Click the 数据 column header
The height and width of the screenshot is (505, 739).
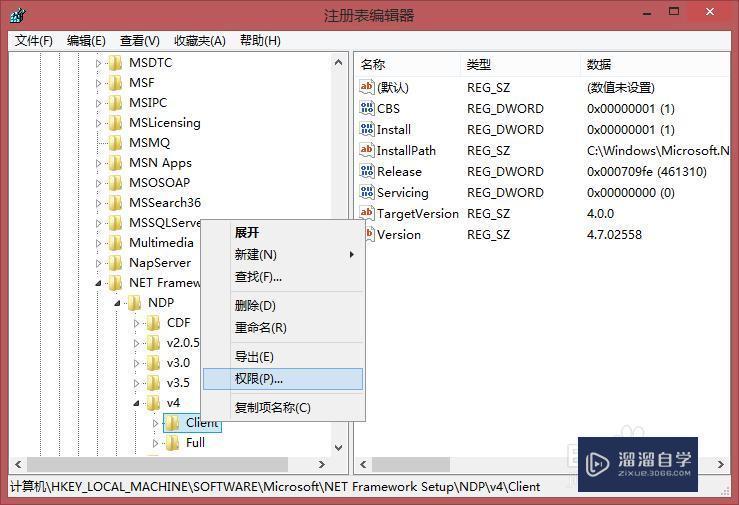coord(655,65)
